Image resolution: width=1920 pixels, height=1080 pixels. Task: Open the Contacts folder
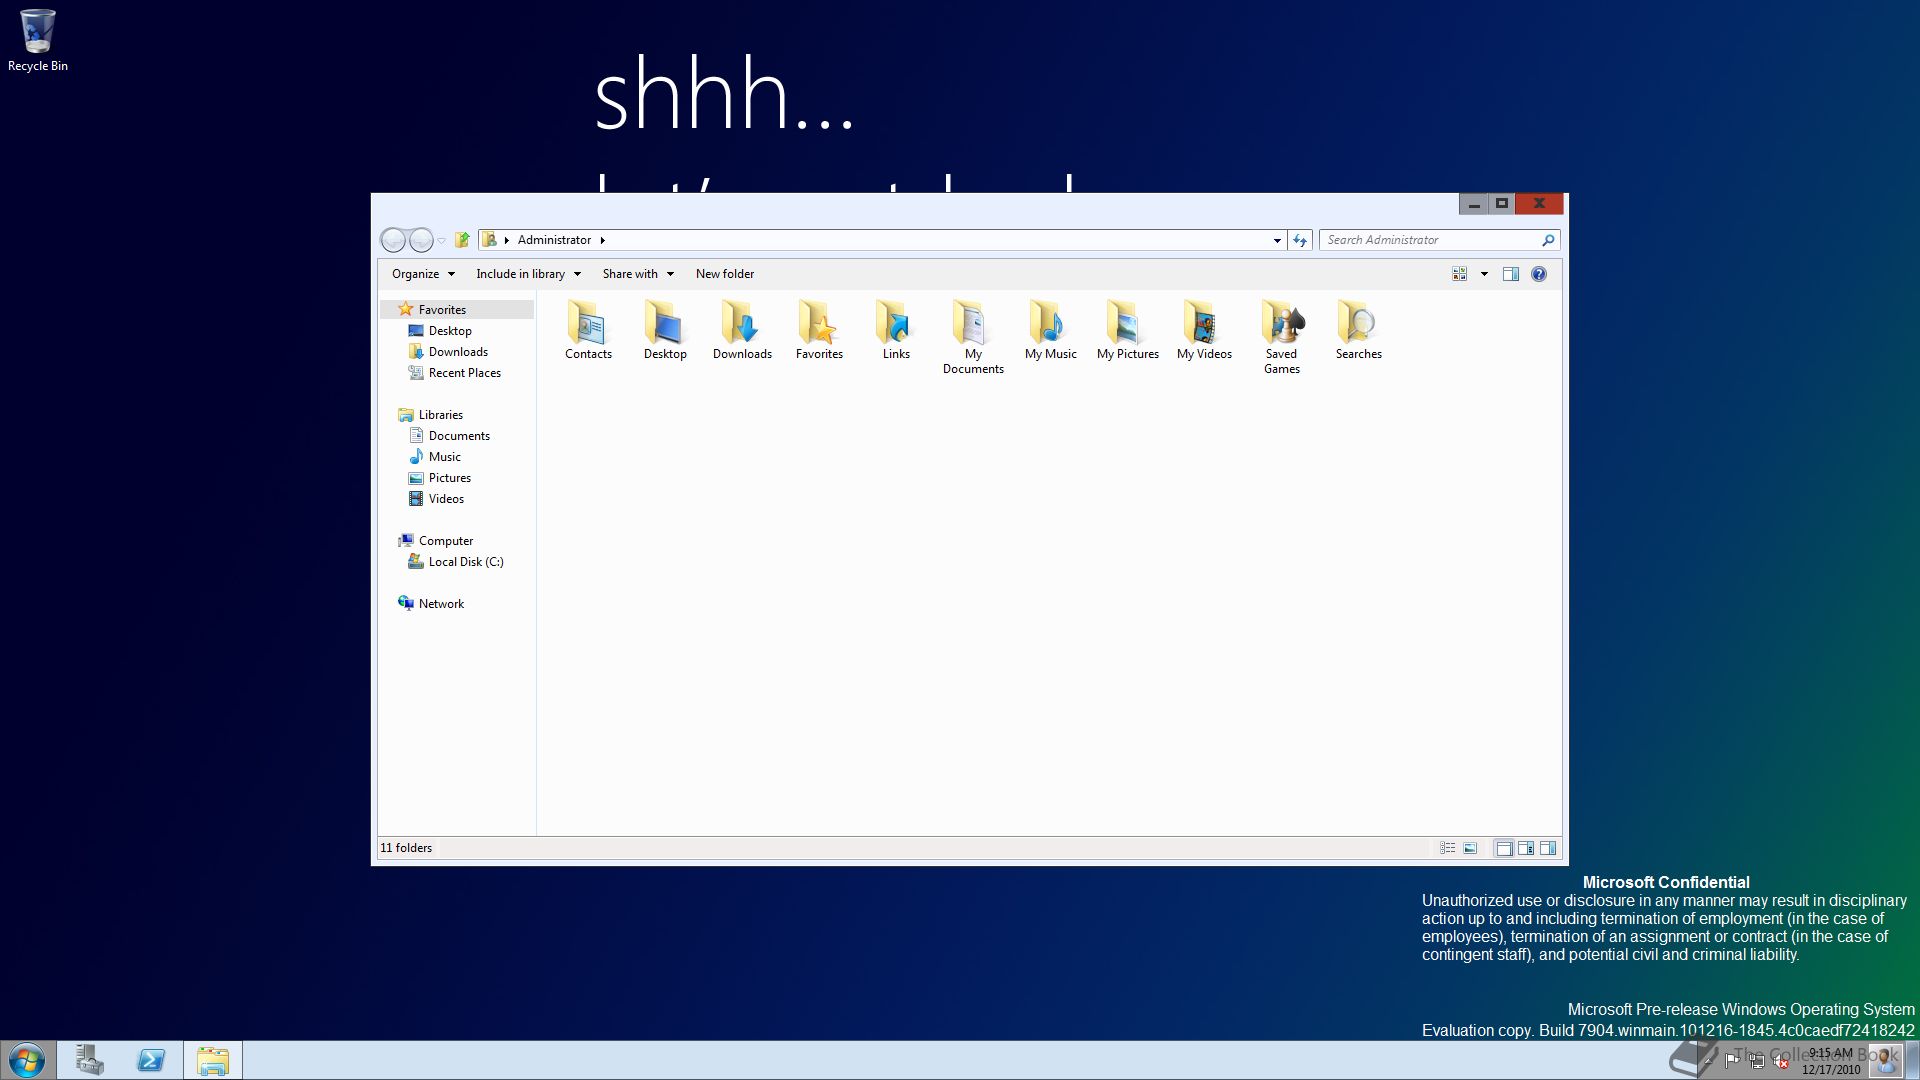pos(588,330)
